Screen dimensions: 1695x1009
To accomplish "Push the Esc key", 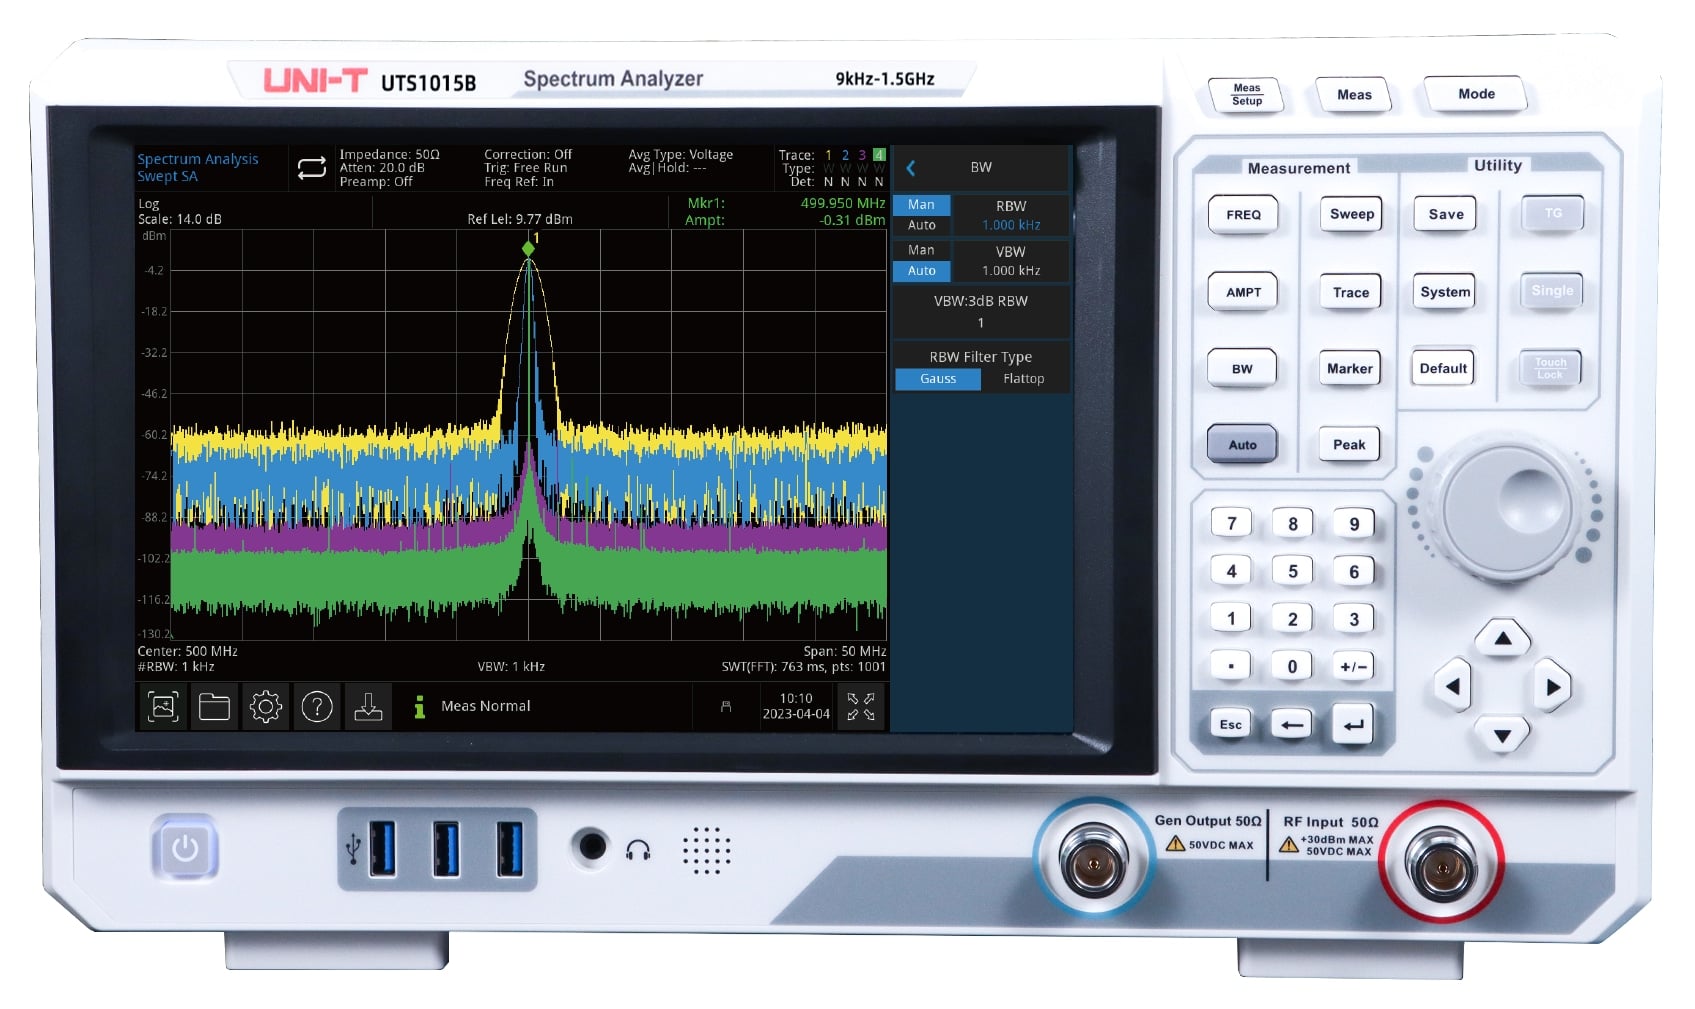I will pyautogui.click(x=1231, y=725).
